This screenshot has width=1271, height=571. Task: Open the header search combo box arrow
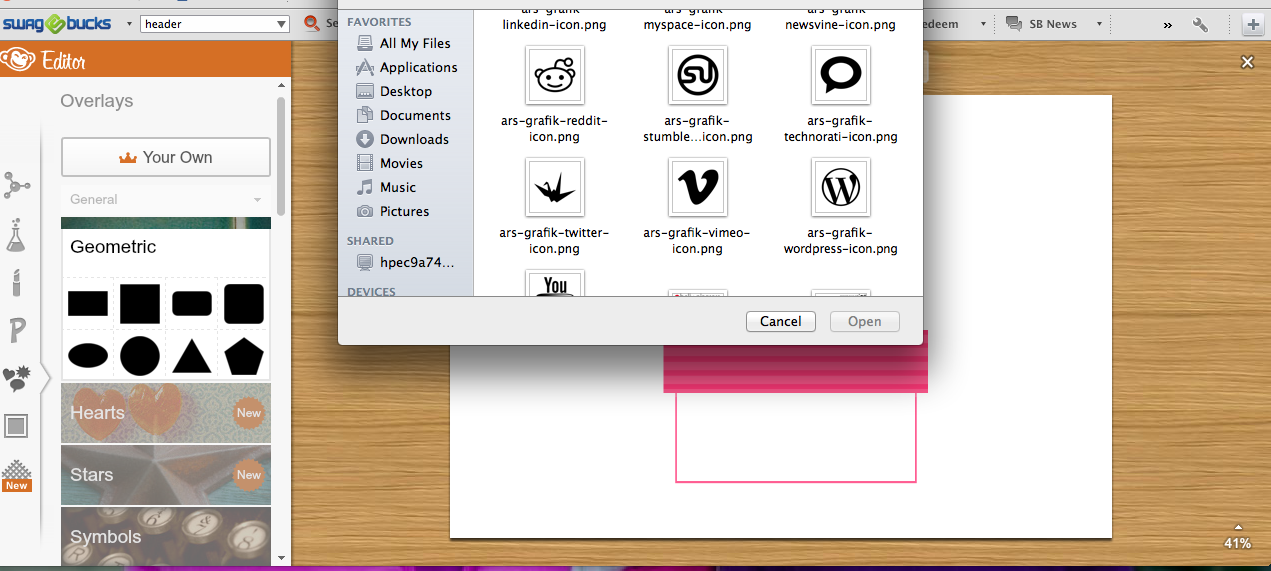point(281,24)
